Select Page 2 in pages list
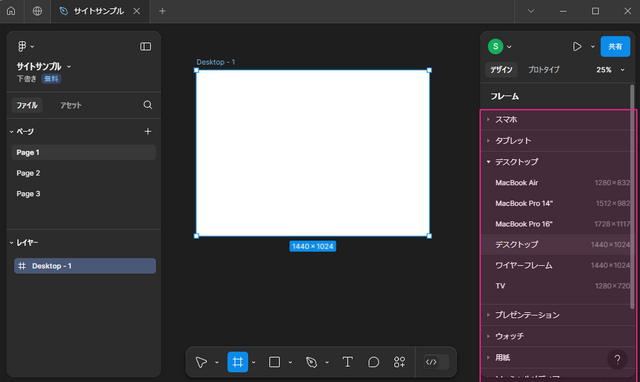 pos(84,173)
